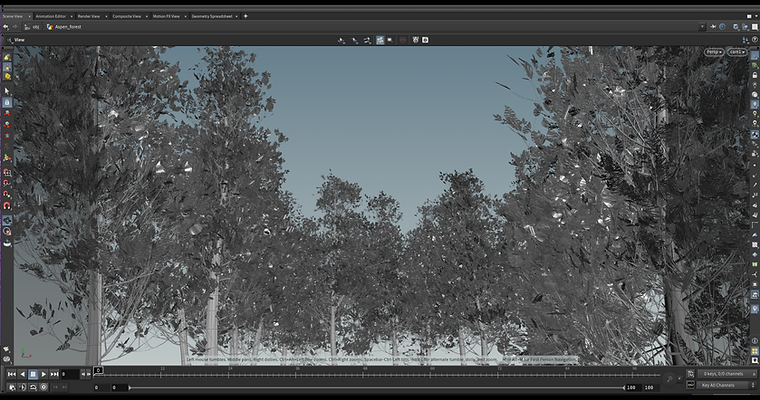Jump to the first frame
This screenshot has width=760, height=400.
(x=11, y=374)
